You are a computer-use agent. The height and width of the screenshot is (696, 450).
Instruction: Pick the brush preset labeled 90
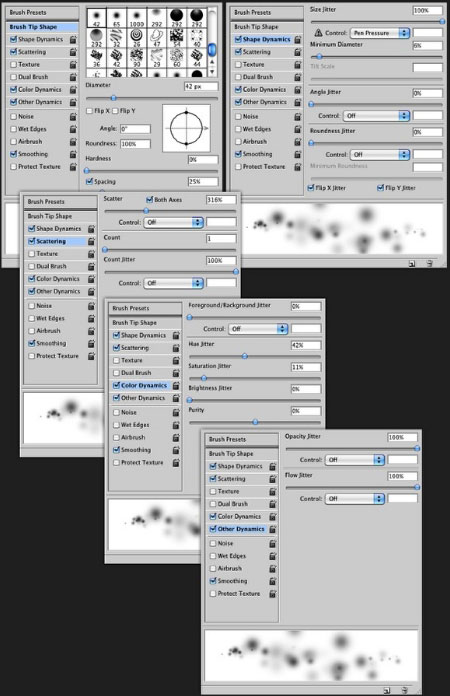pos(136,58)
